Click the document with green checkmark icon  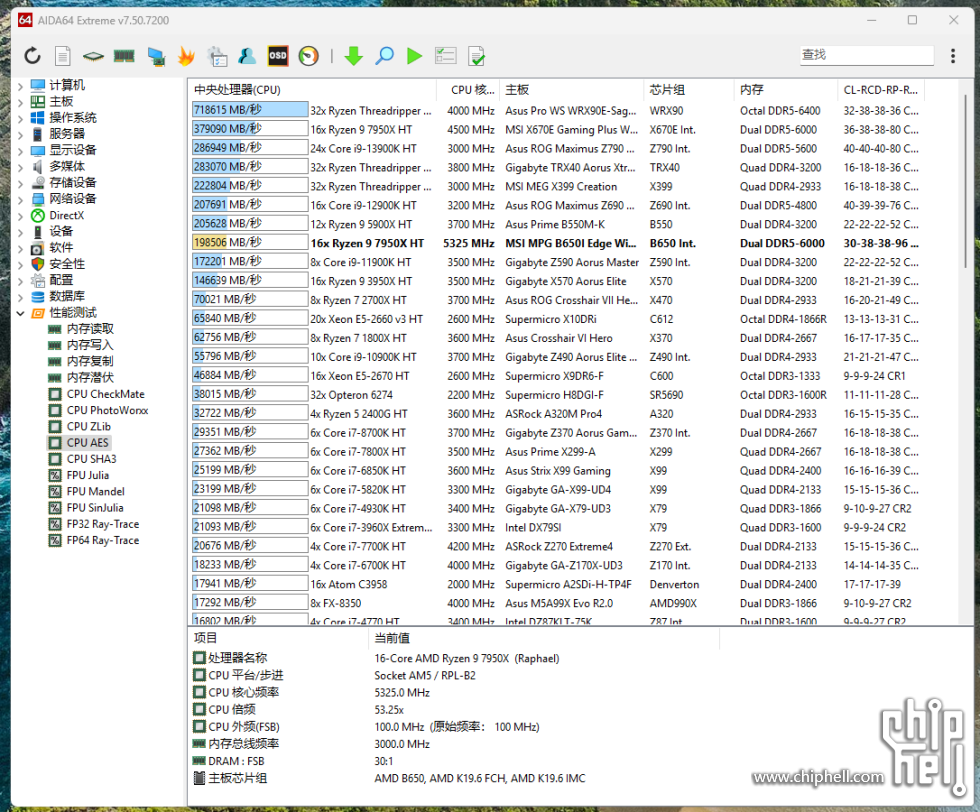476,56
